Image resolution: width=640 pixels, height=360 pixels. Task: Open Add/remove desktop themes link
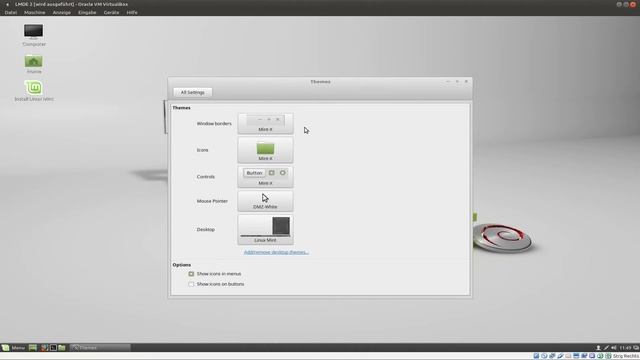pyautogui.click(x=276, y=252)
